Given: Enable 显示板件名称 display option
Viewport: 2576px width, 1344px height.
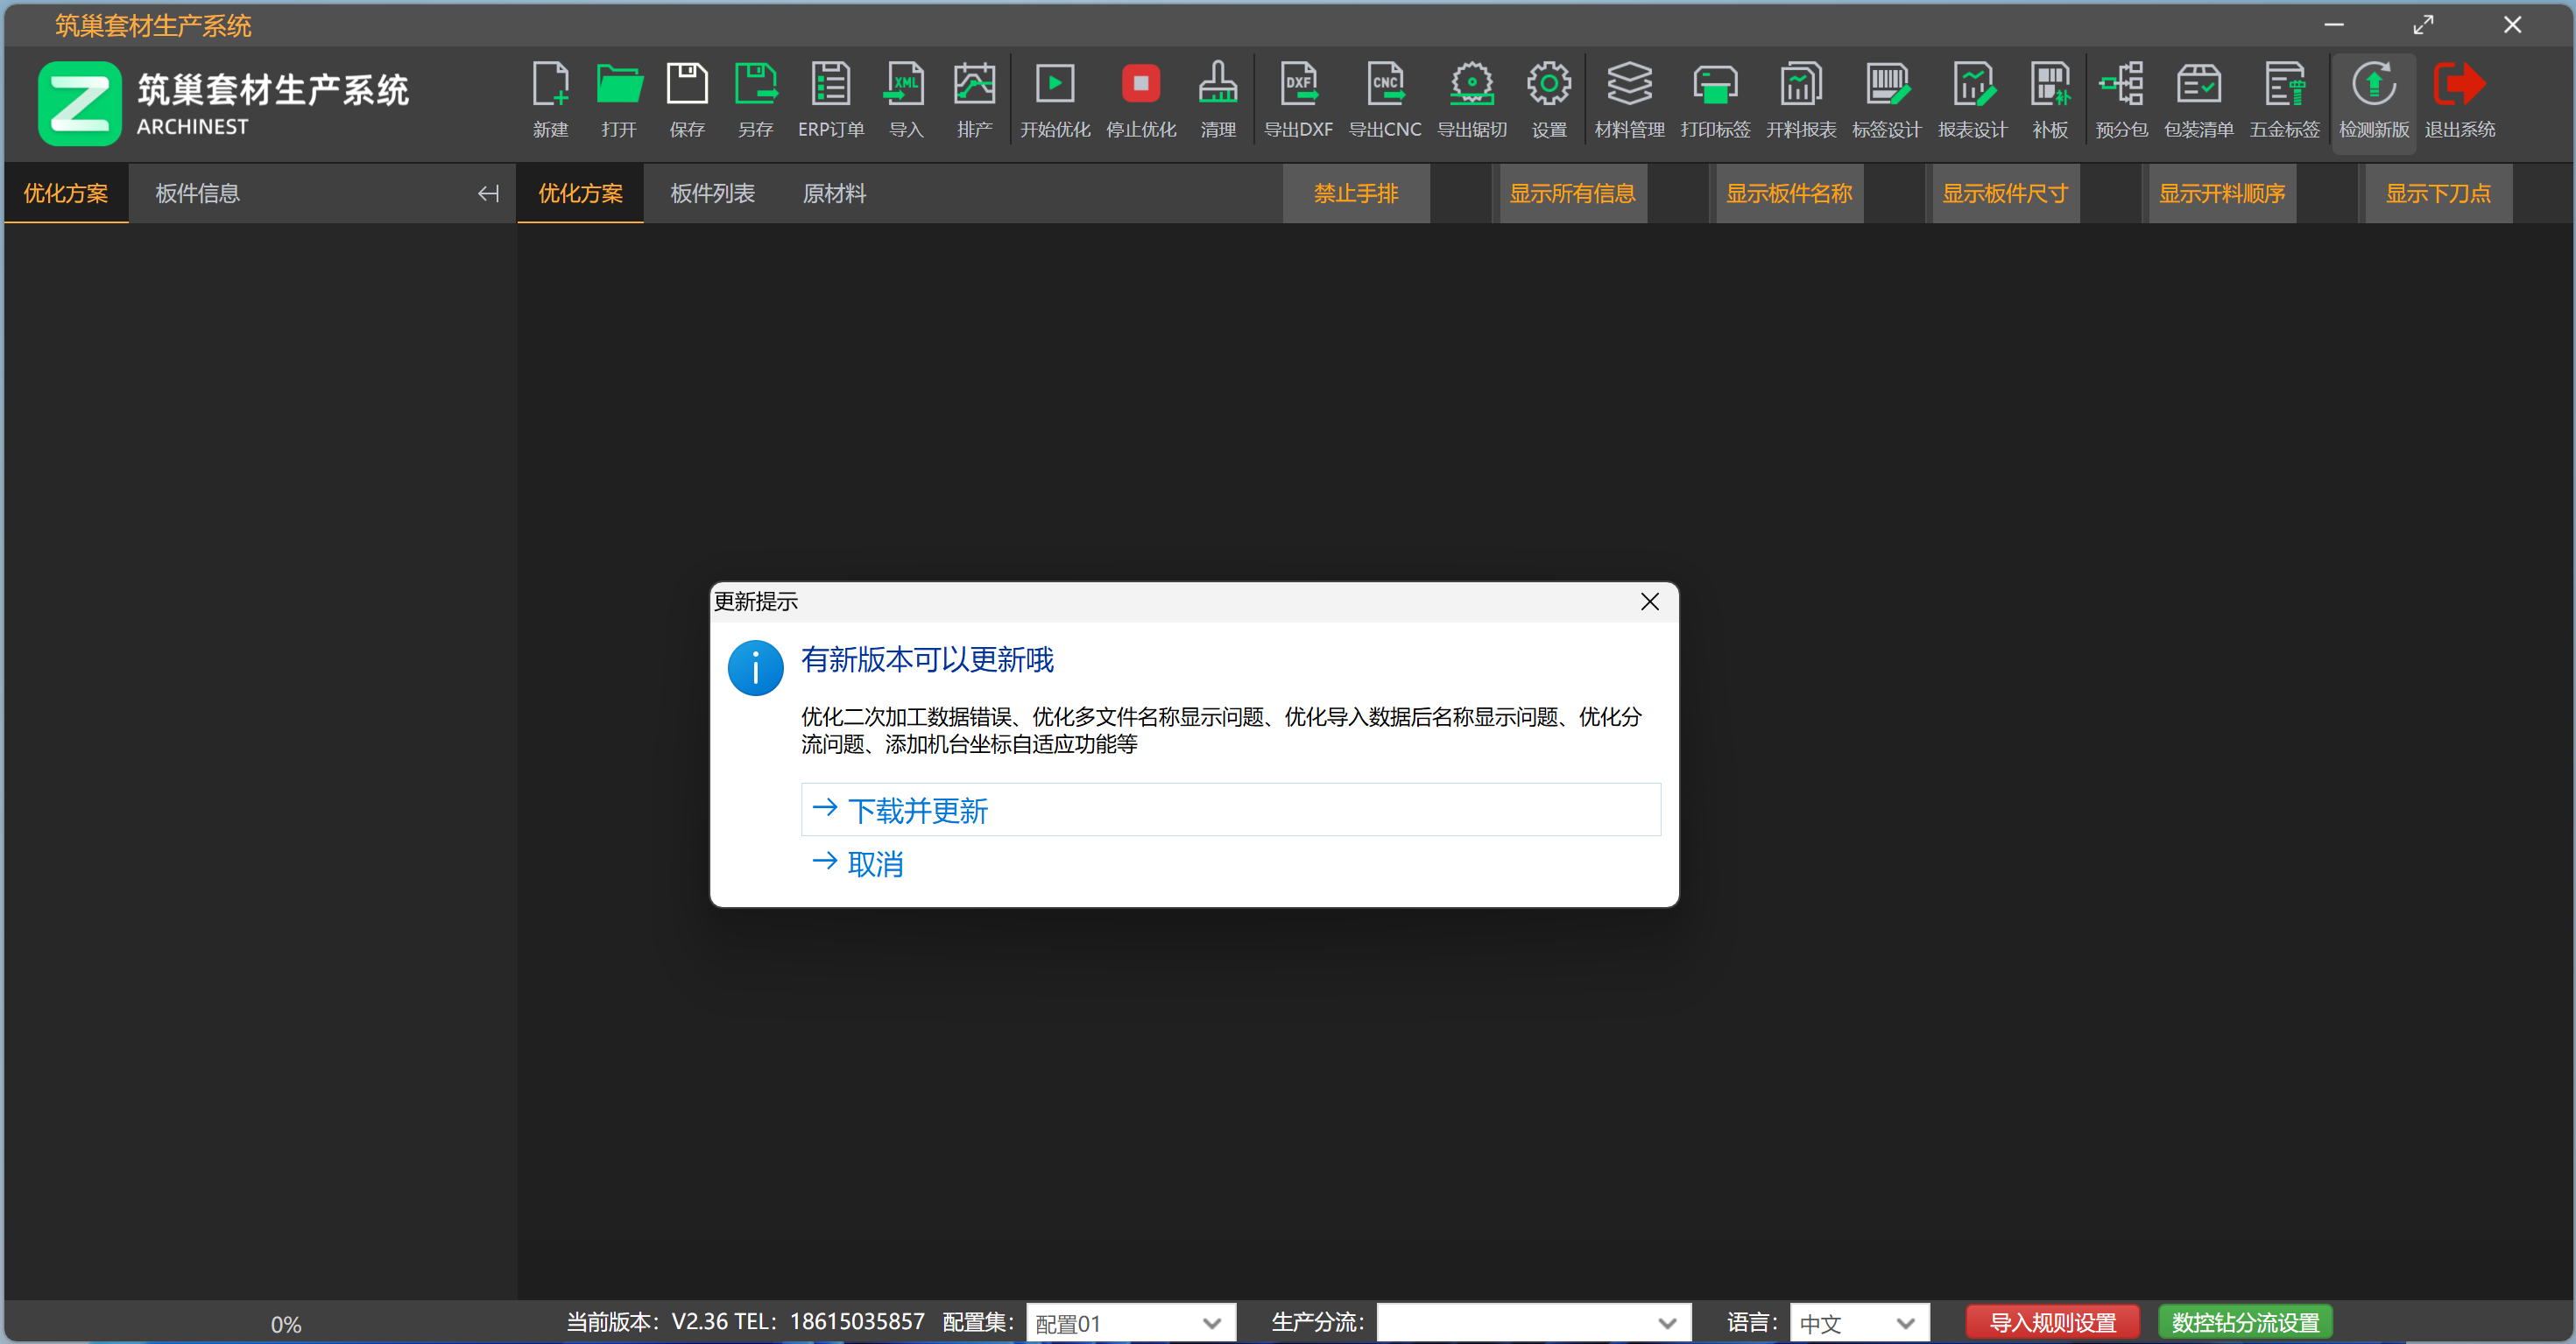Looking at the screenshot, I should click(1789, 193).
